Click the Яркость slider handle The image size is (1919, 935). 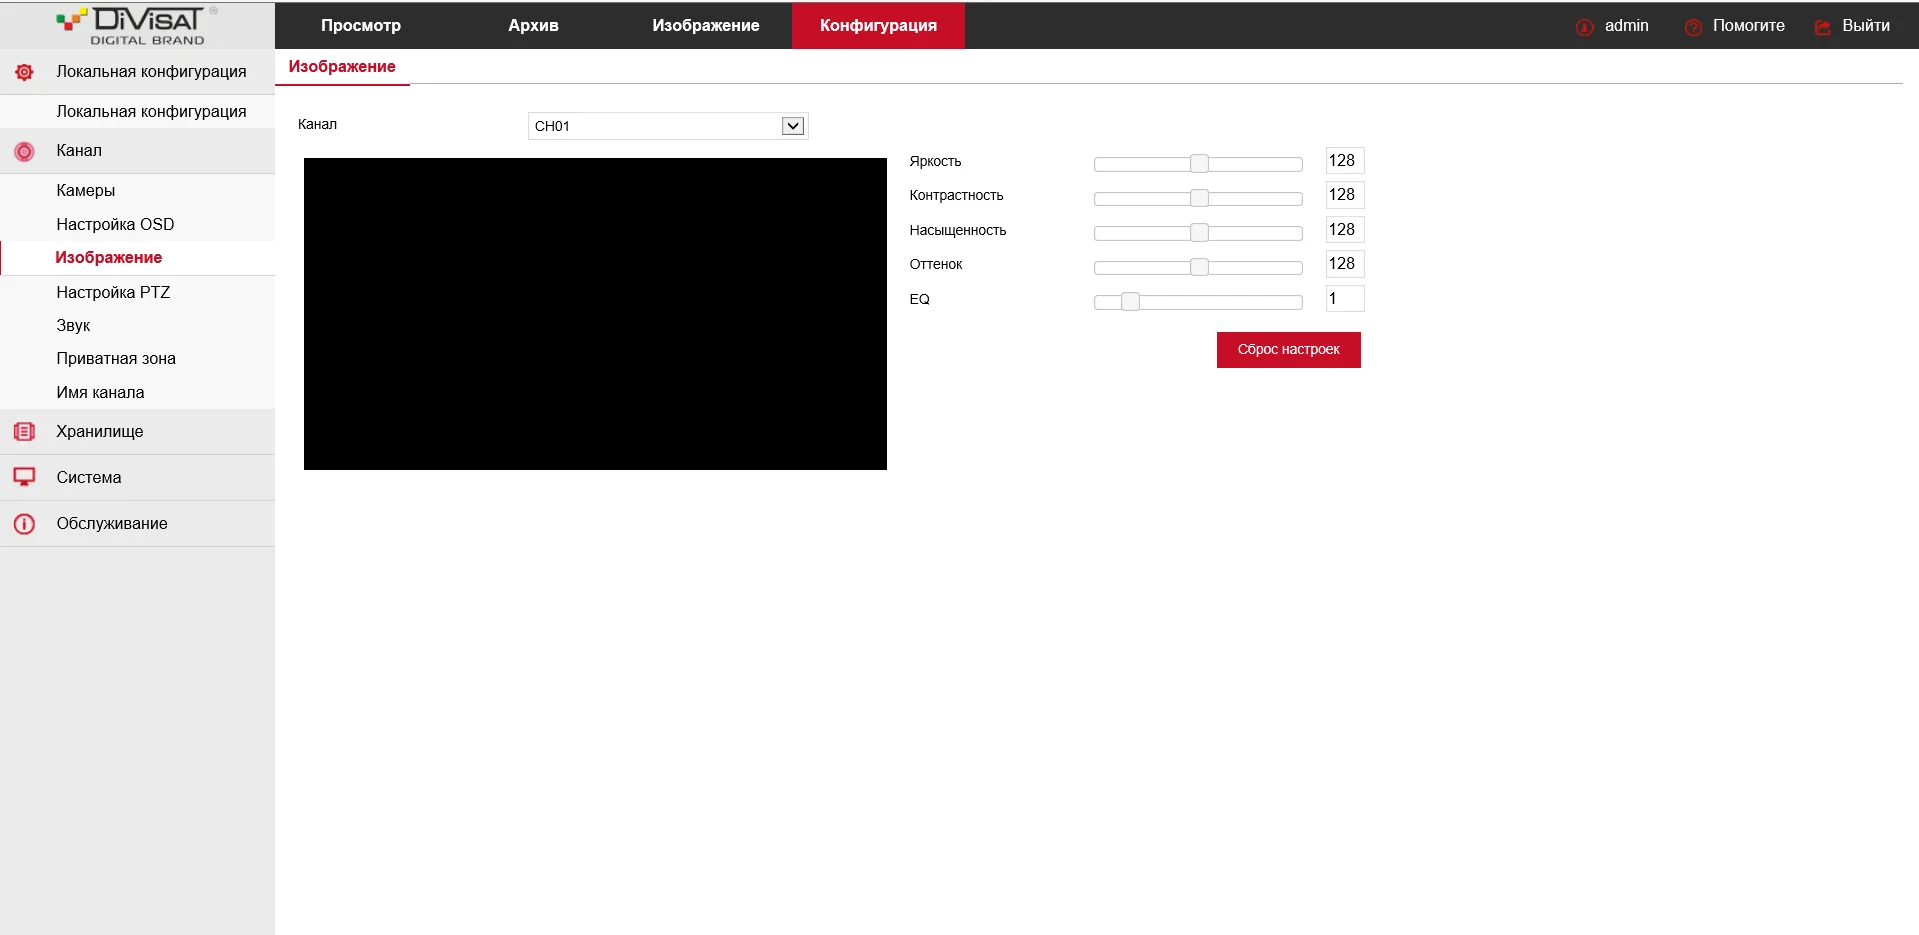point(1199,164)
